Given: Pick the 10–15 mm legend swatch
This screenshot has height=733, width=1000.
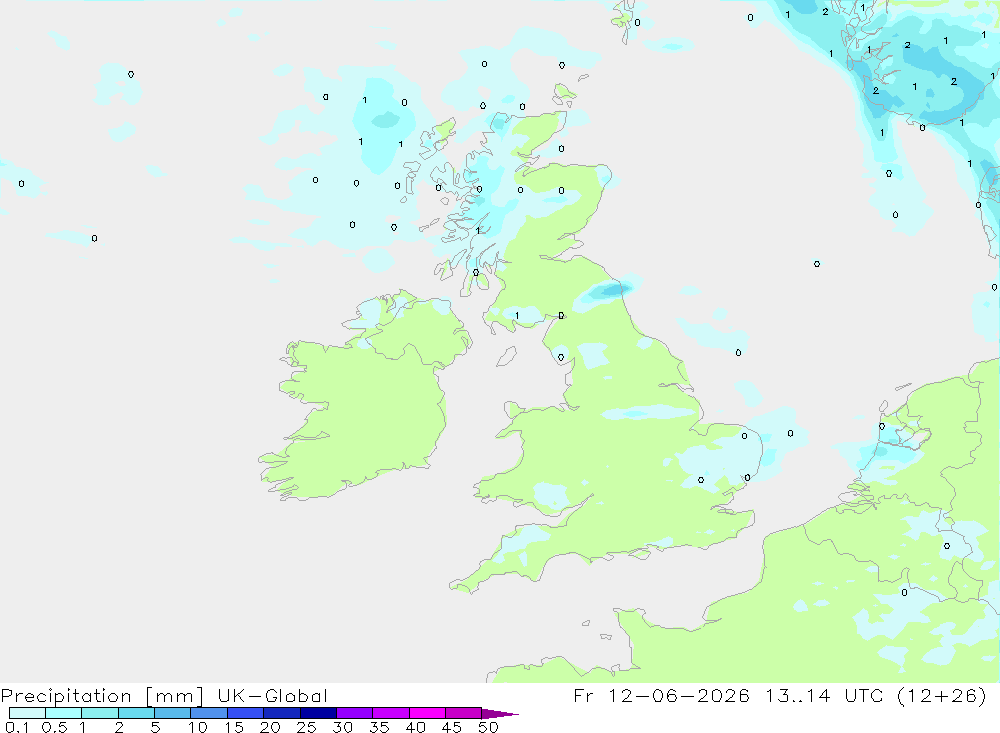Looking at the screenshot, I should click(x=209, y=713).
